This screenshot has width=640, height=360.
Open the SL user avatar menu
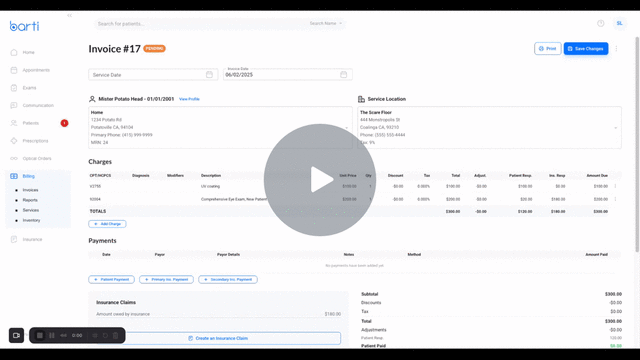(620, 23)
